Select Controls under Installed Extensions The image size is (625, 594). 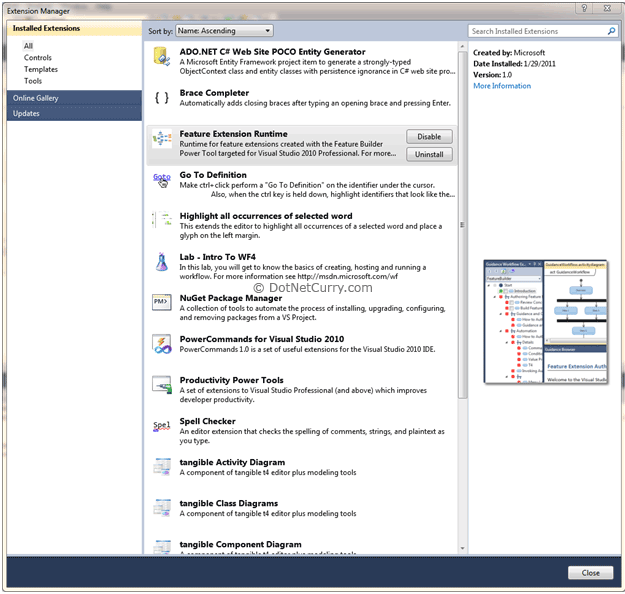click(38, 58)
